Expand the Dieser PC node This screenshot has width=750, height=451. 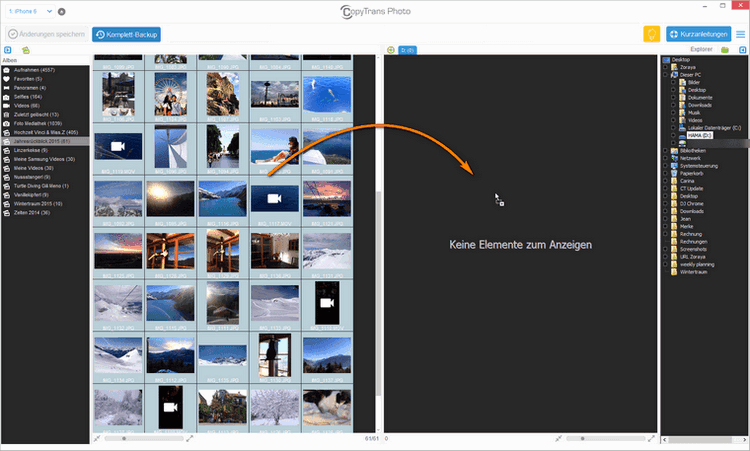coord(665,75)
